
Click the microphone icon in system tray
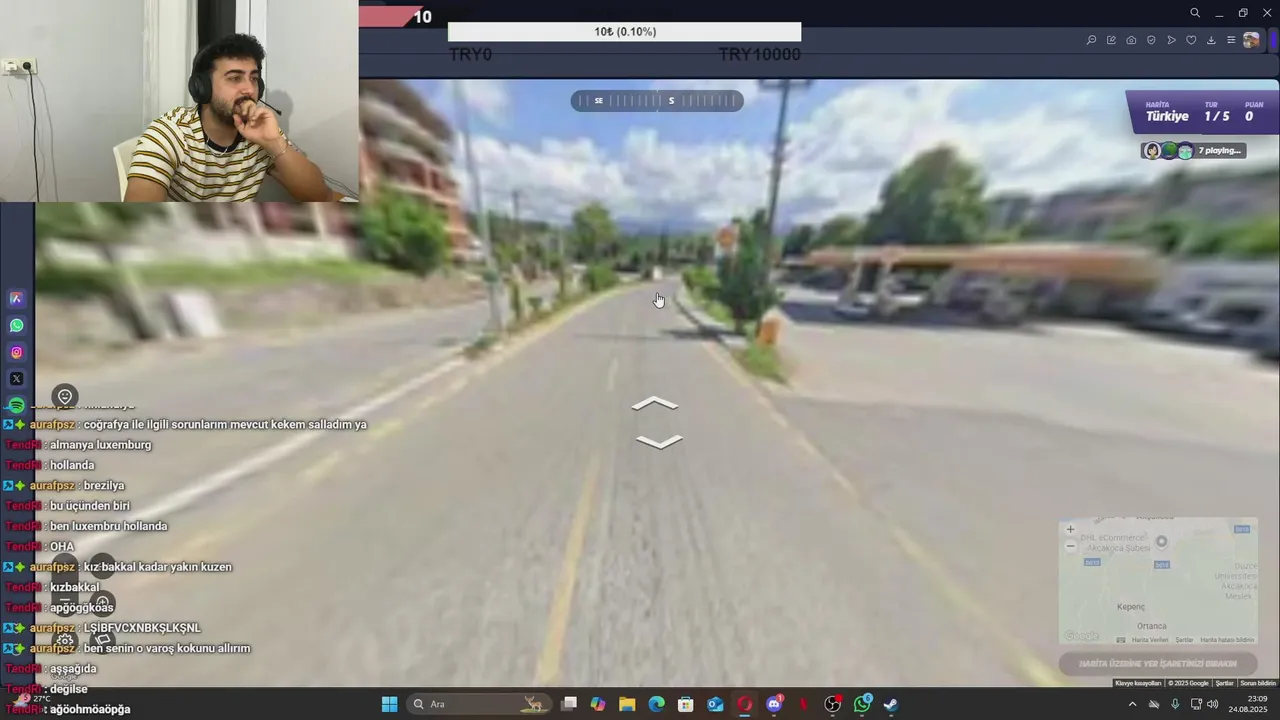[x=1175, y=704]
